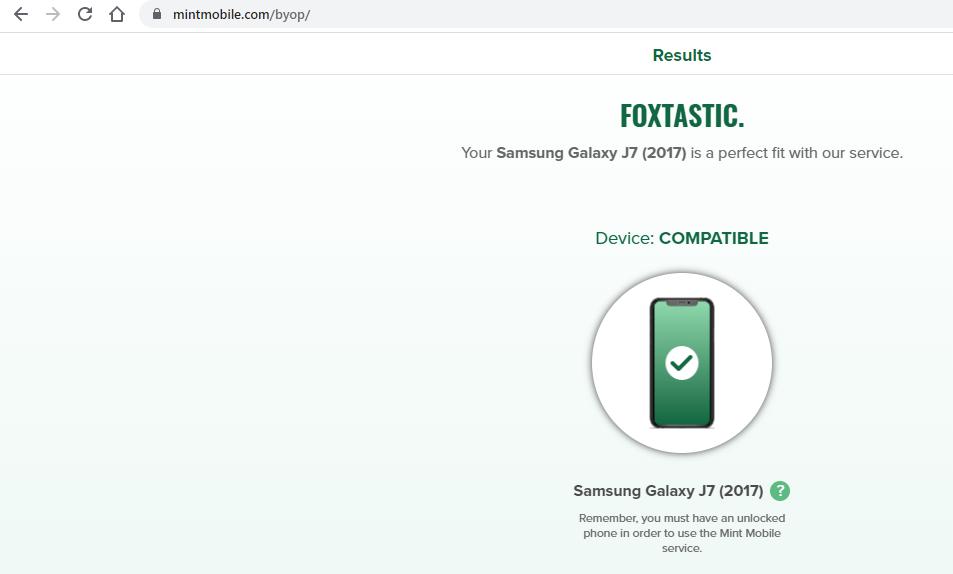The width and height of the screenshot is (953, 574).
Task: Select the Results tab heading
Action: 682,55
